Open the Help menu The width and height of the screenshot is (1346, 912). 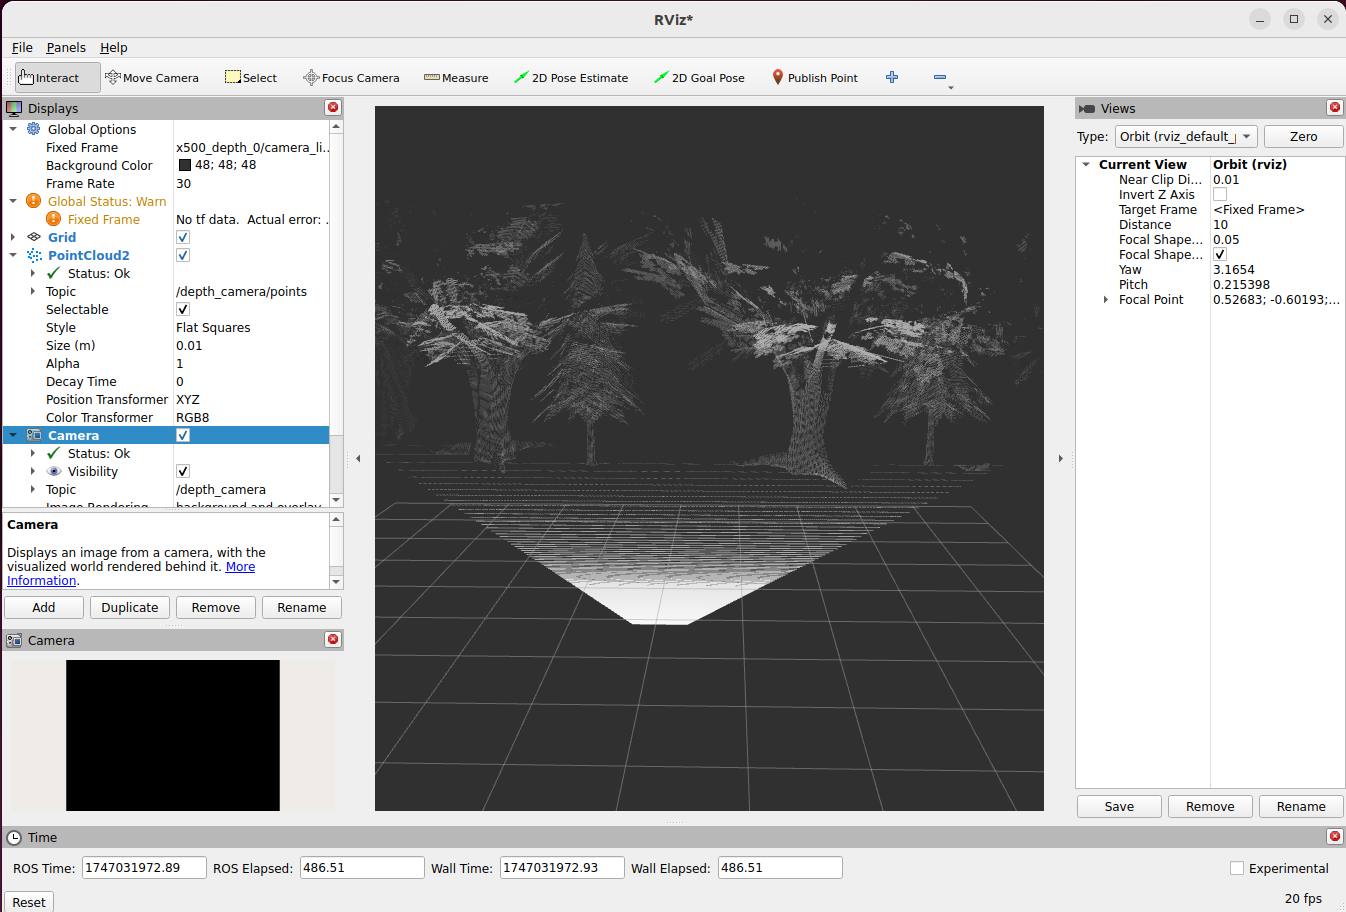113,47
